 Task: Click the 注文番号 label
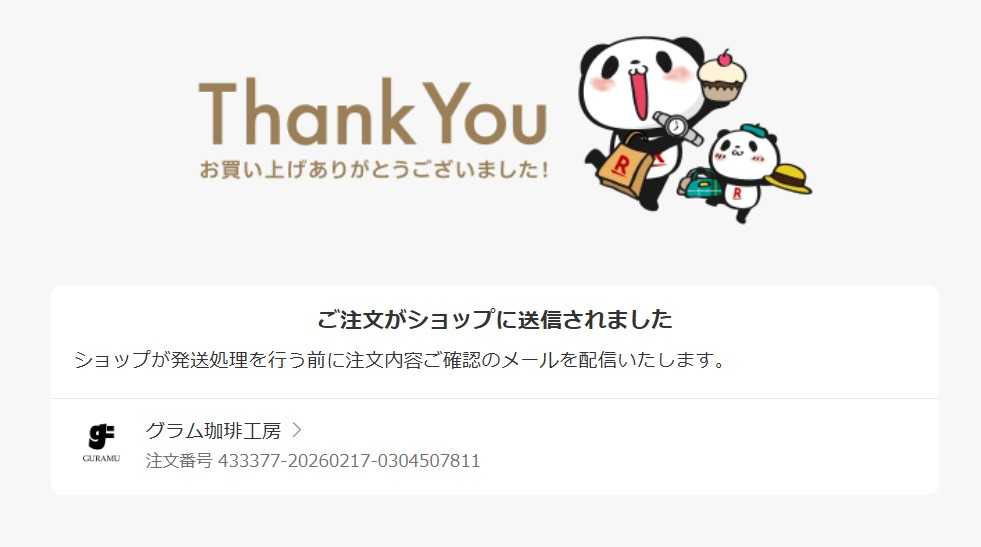[179, 461]
